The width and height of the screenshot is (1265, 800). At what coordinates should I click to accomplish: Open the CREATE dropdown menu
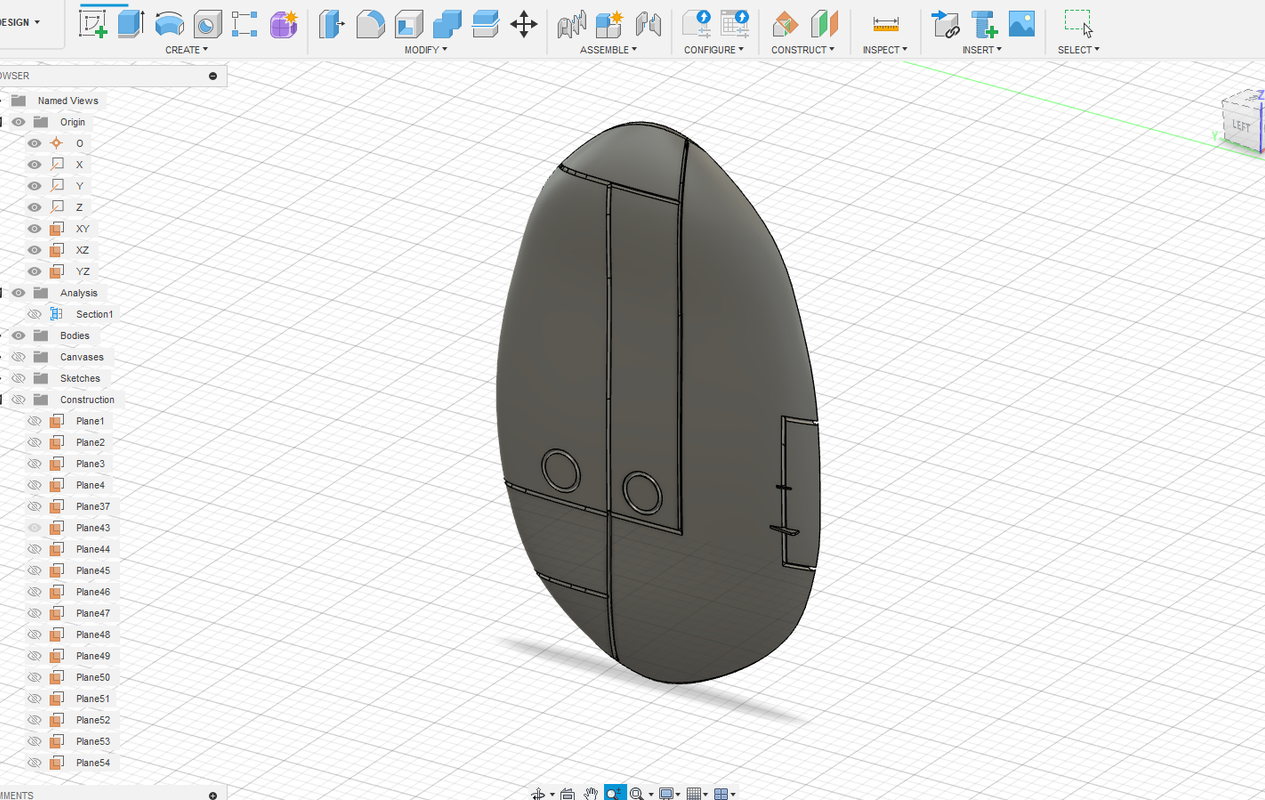(187, 49)
